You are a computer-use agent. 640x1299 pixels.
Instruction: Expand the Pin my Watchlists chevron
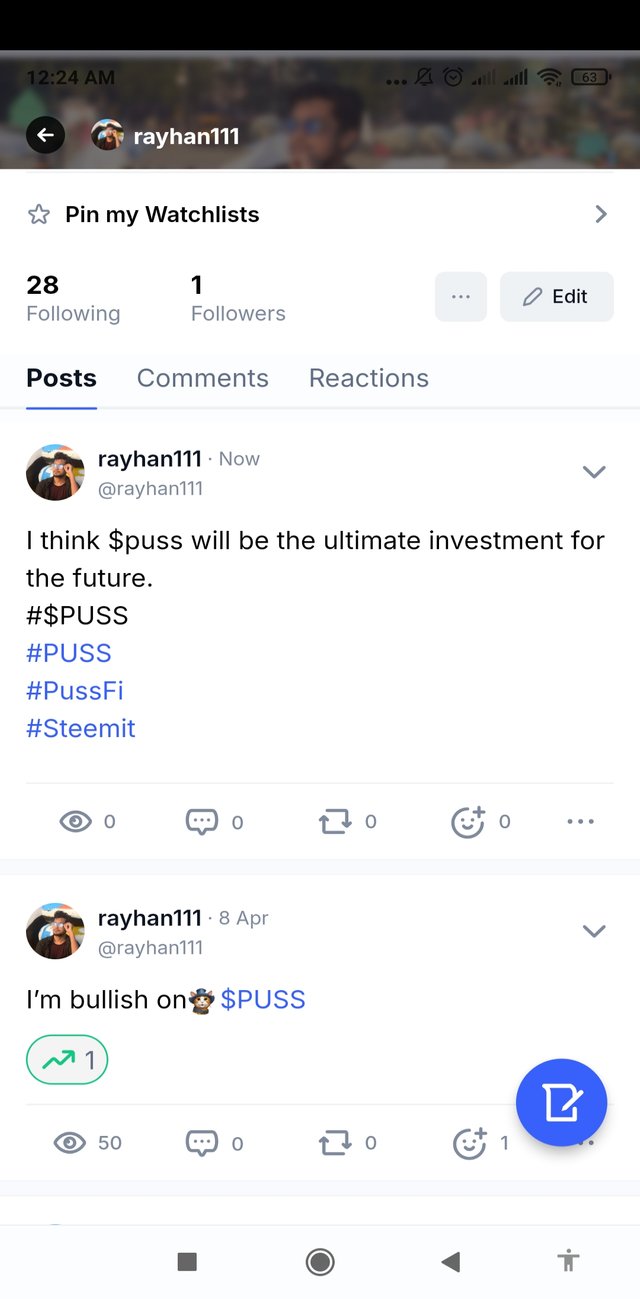tap(600, 214)
